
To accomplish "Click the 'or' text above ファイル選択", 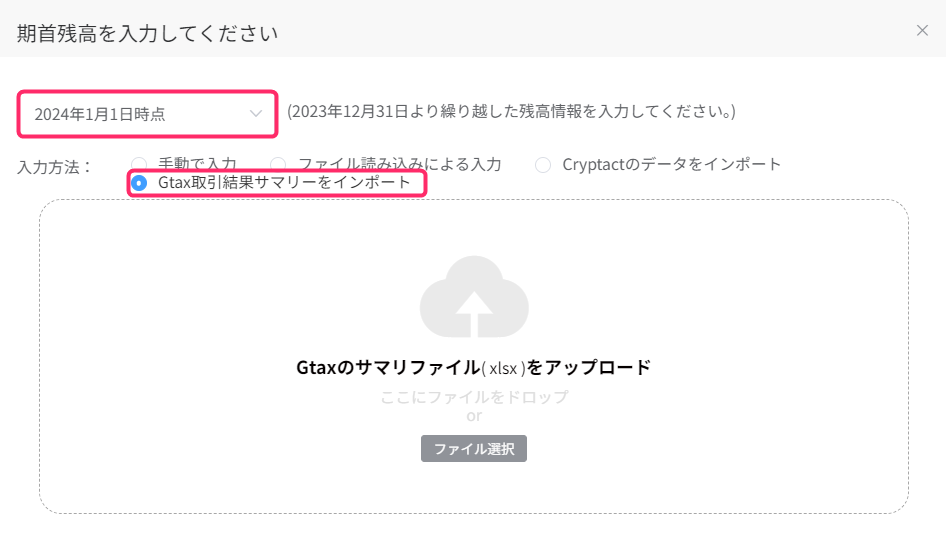I will [474, 416].
